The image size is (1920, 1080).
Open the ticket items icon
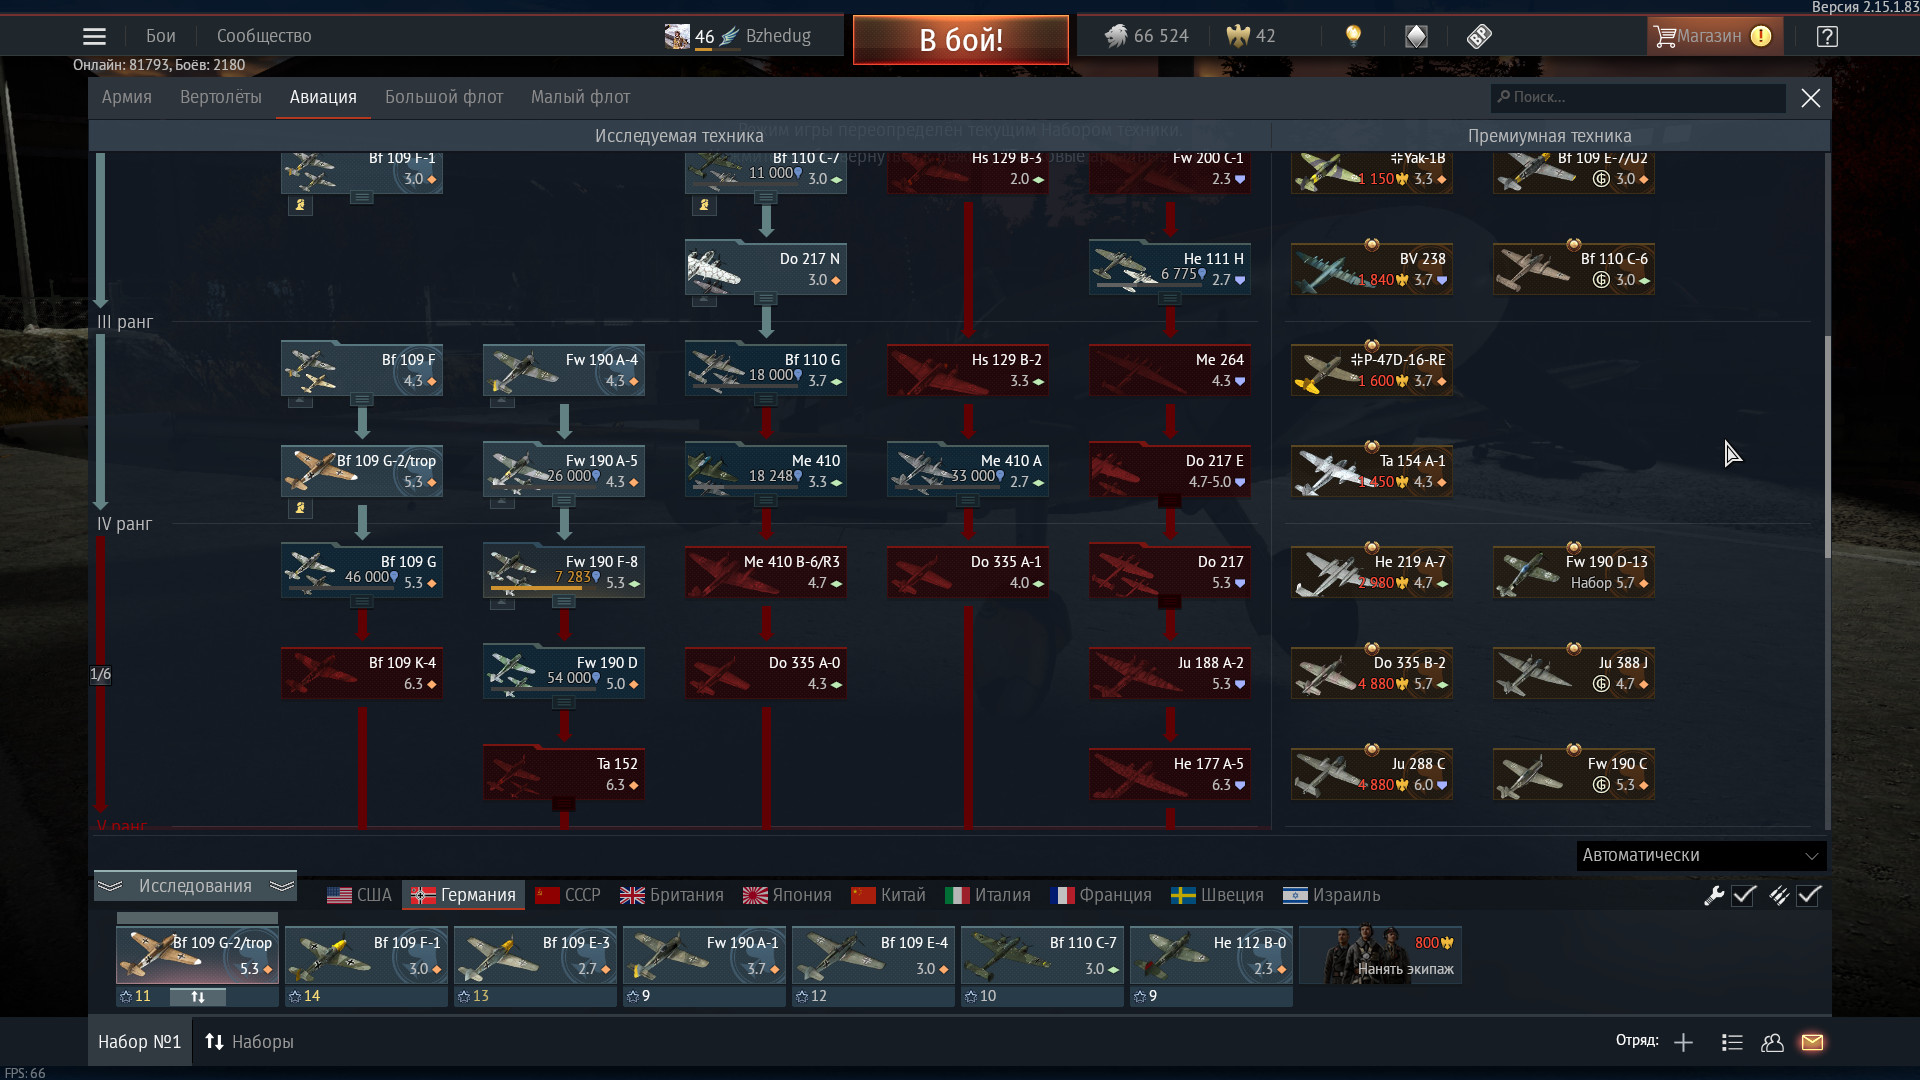1479,37
